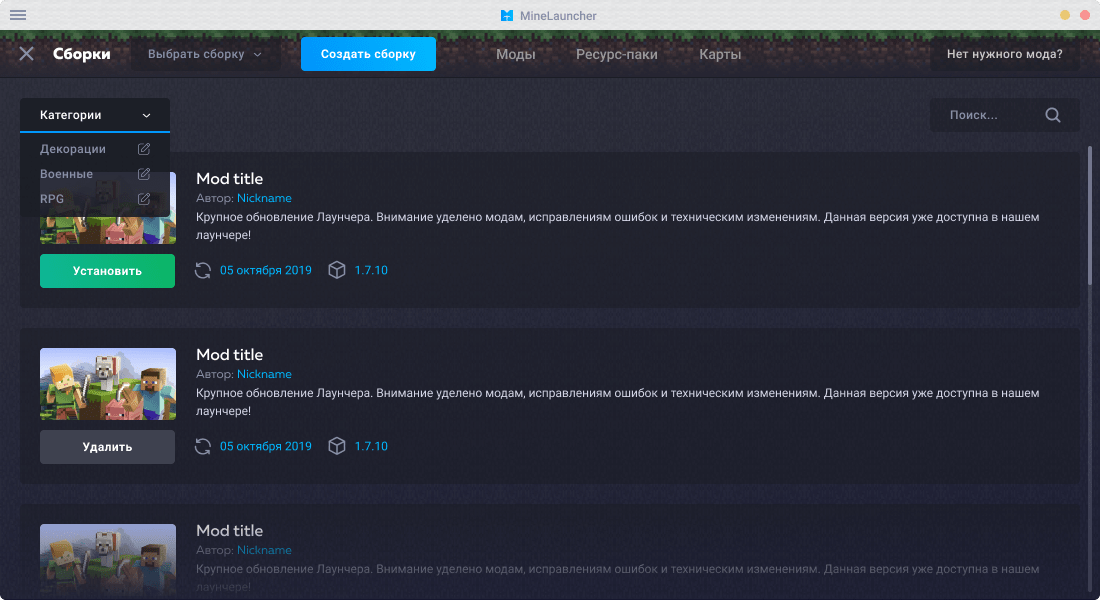Screen dimensions: 1100x600
Task: Click edit icon next to RPG
Action: pos(144,199)
